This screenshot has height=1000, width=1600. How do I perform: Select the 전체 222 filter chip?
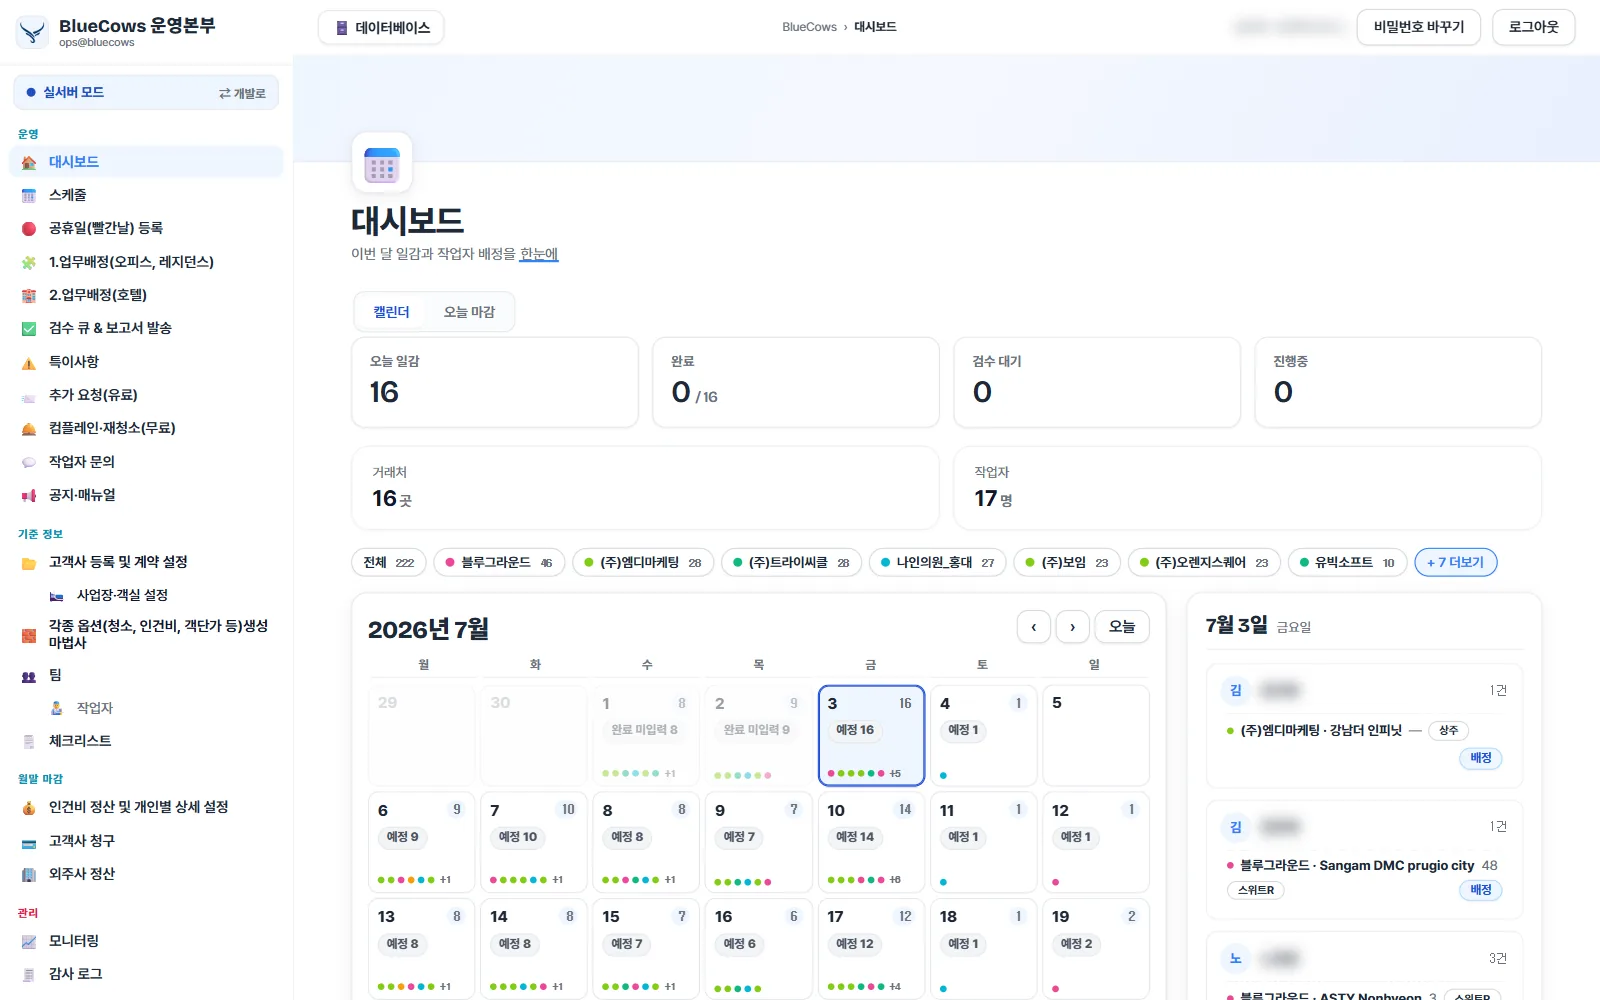(389, 562)
